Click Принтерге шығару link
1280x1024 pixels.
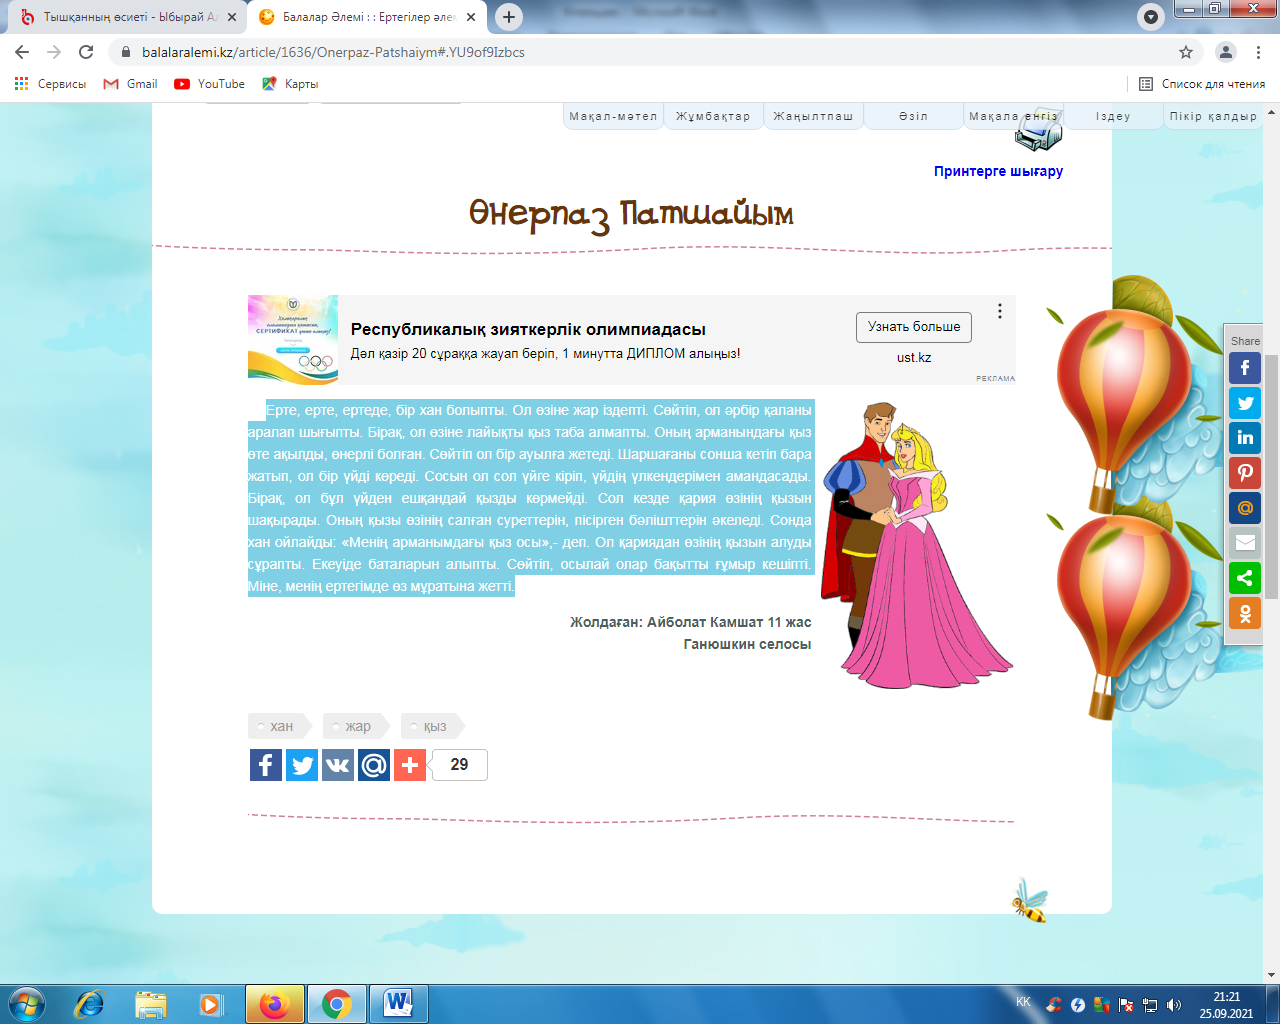pyautogui.click(x=998, y=171)
